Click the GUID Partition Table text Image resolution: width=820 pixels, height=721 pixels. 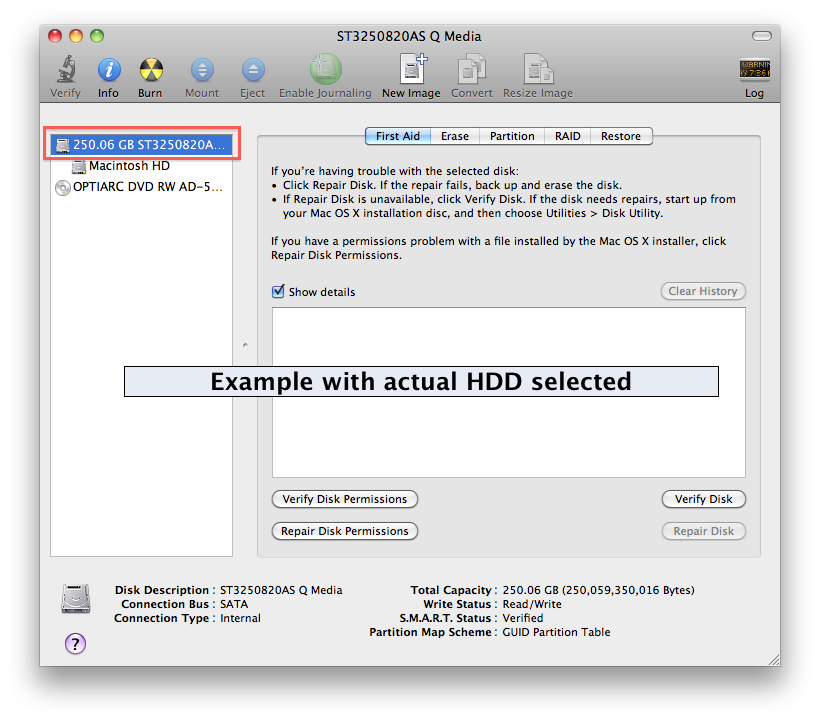pos(556,632)
